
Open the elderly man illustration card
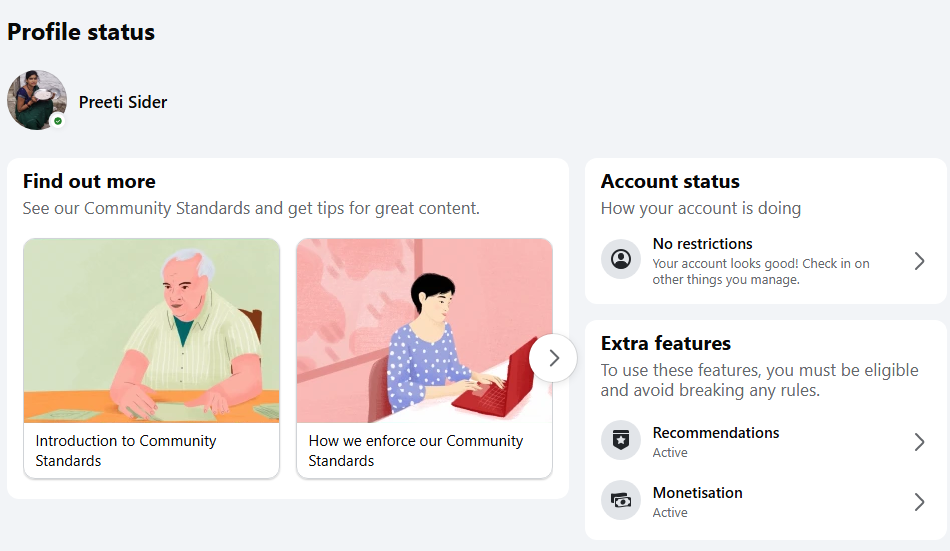(151, 330)
